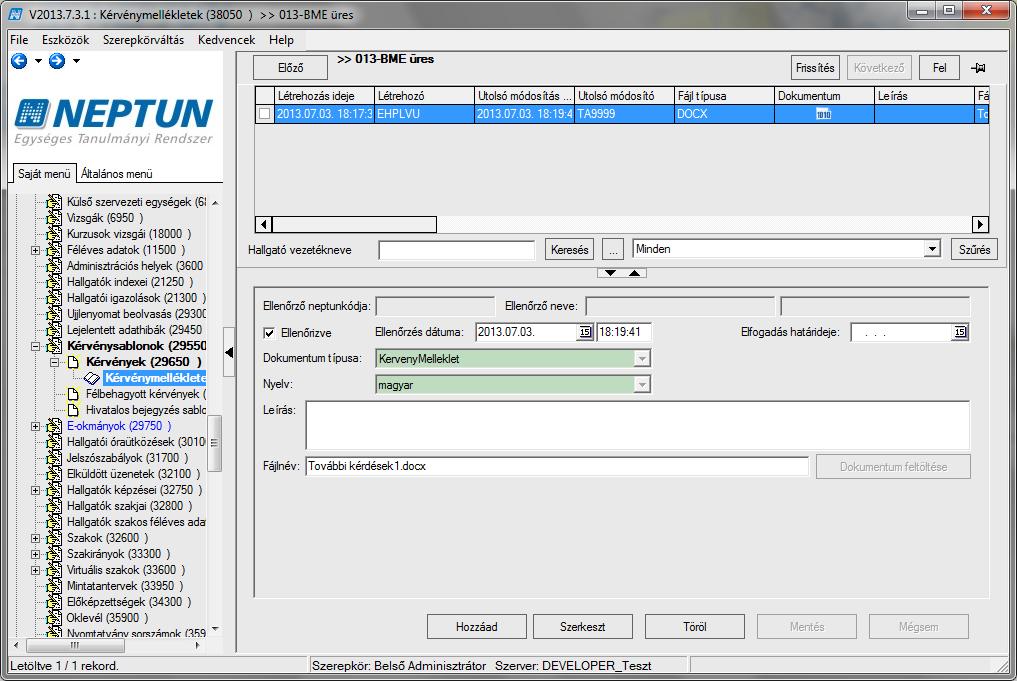Expand the Szakok (32600) tree node
The width and height of the screenshot is (1017, 681).
tap(36, 538)
